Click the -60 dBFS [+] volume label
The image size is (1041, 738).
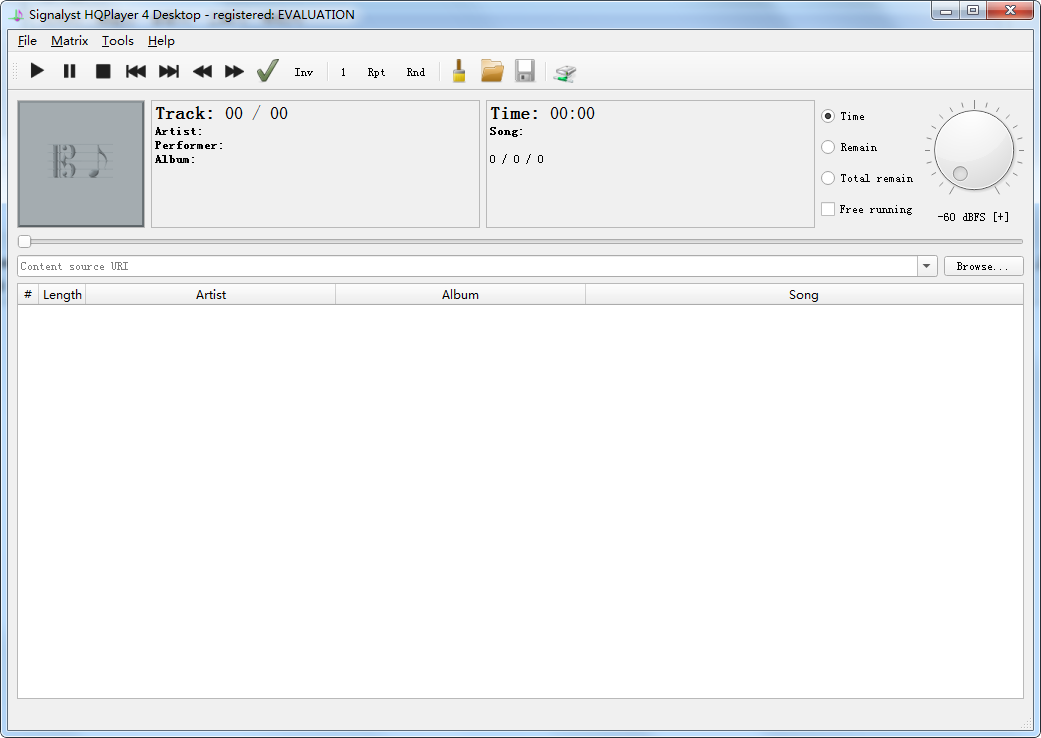(973, 217)
